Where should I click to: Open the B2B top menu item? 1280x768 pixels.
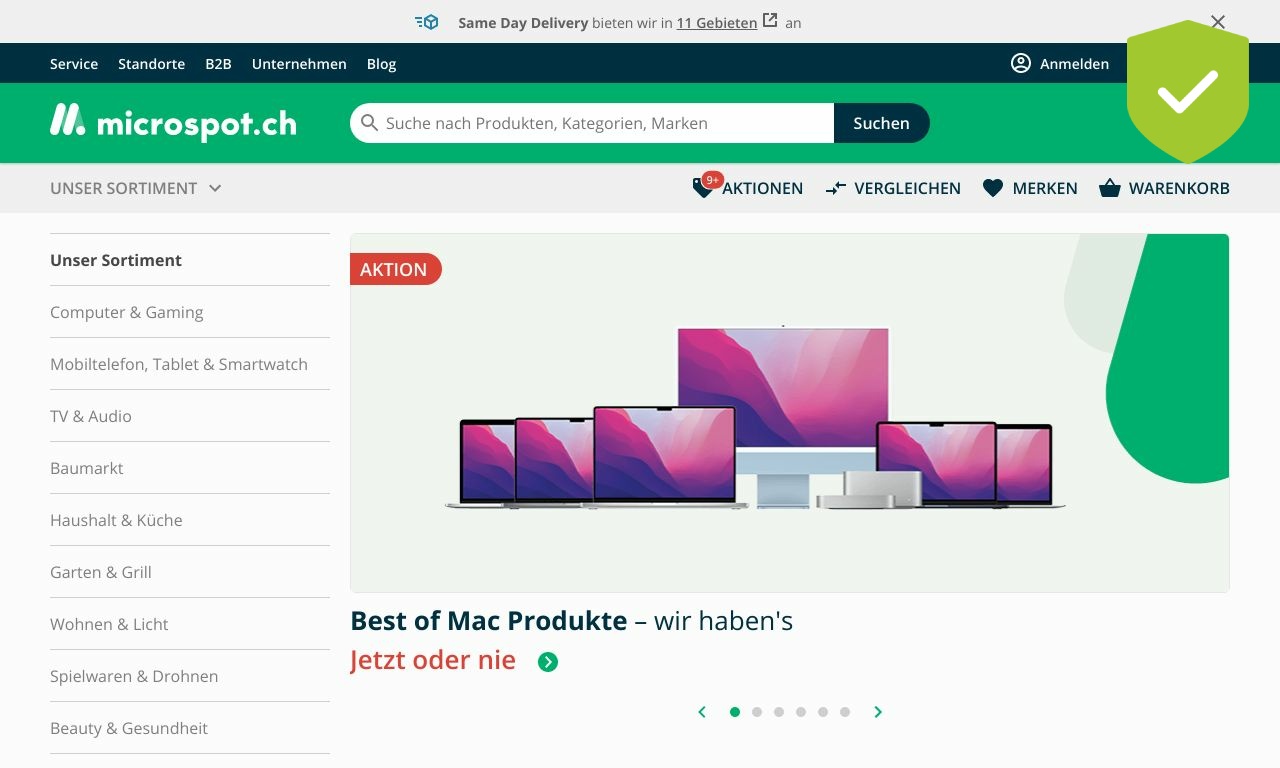218,63
